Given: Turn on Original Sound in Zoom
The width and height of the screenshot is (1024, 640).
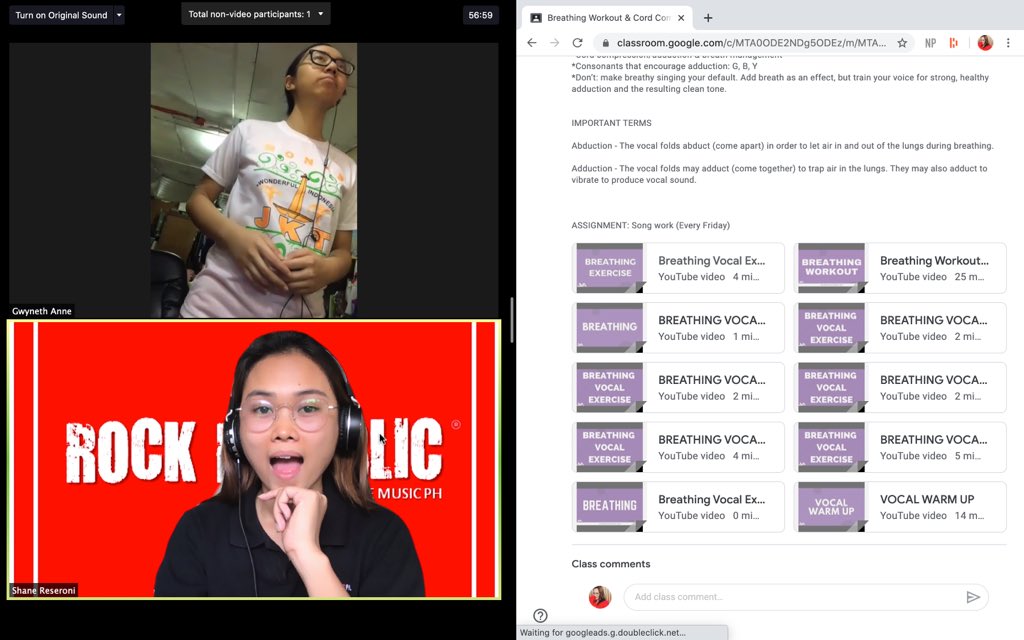Looking at the screenshot, I should coord(61,15).
